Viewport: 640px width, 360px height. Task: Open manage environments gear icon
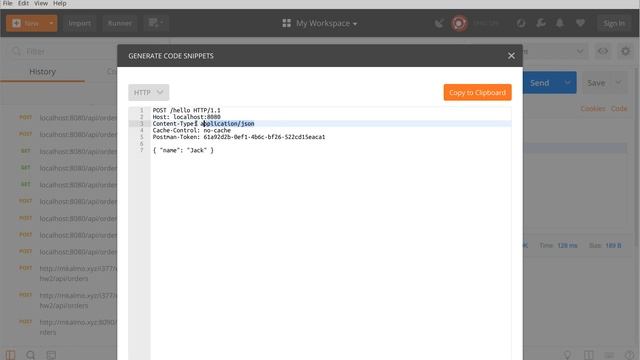[625, 51]
